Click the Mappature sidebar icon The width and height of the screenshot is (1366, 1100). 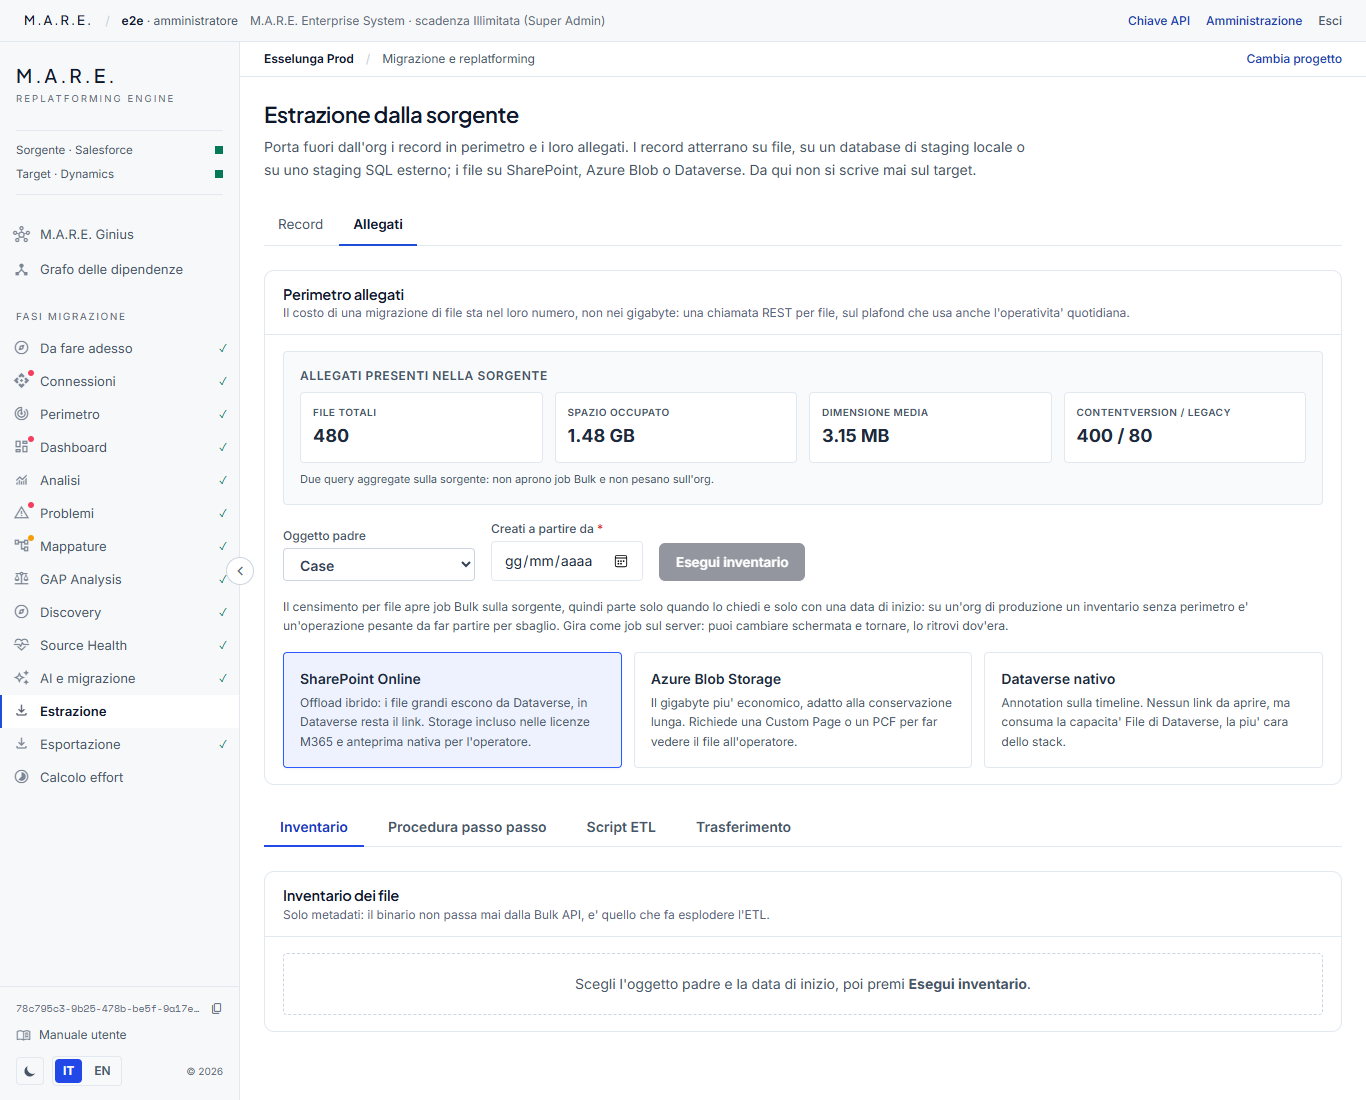tap(21, 547)
